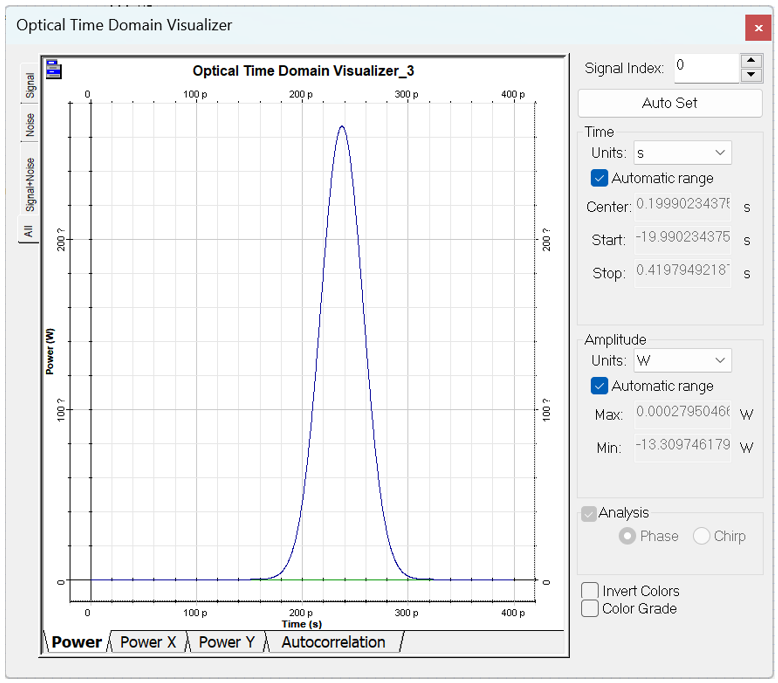This screenshot has height=683, width=778.
Task: Toggle Automatic range under Time
Action: tap(599, 178)
